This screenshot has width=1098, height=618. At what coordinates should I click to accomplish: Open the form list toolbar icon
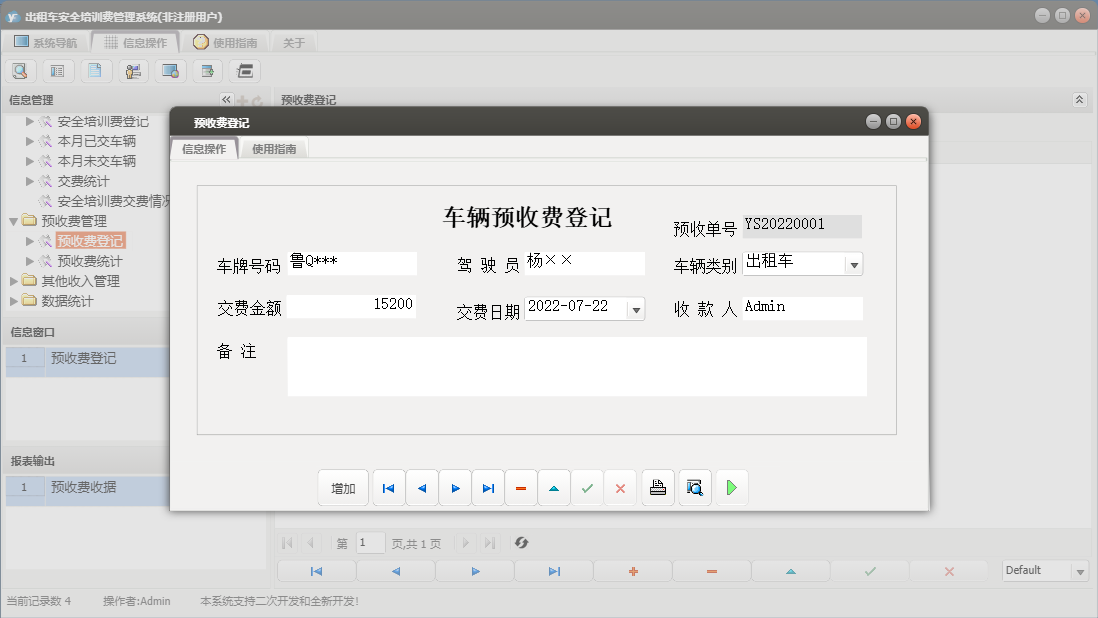pos(56,70)
